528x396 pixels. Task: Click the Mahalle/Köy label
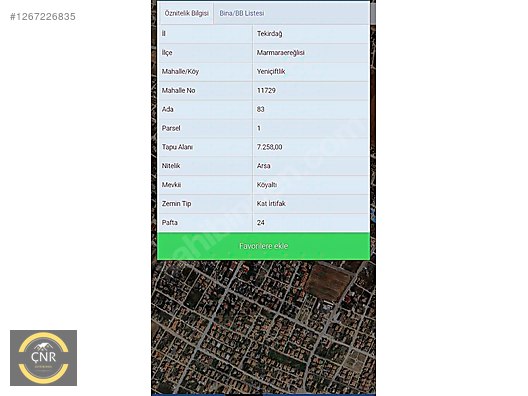click(x=180, y=72)
